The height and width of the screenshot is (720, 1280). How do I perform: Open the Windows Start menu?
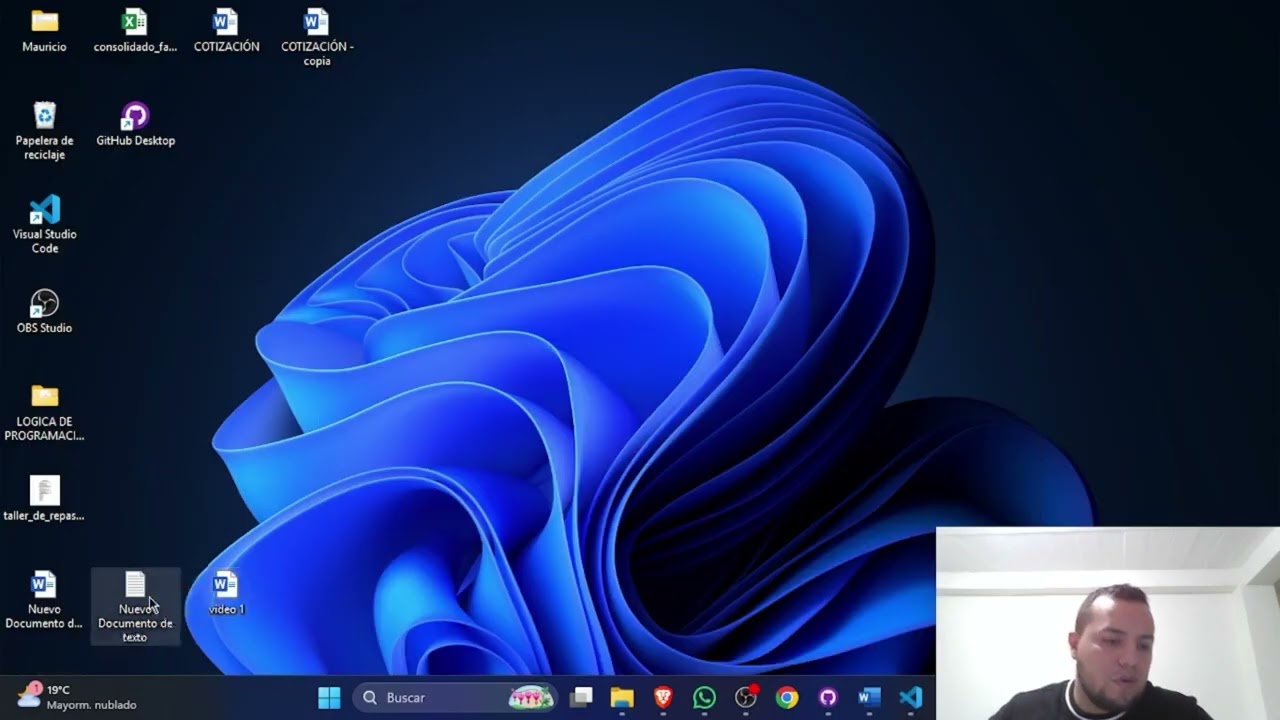[329, 697]
